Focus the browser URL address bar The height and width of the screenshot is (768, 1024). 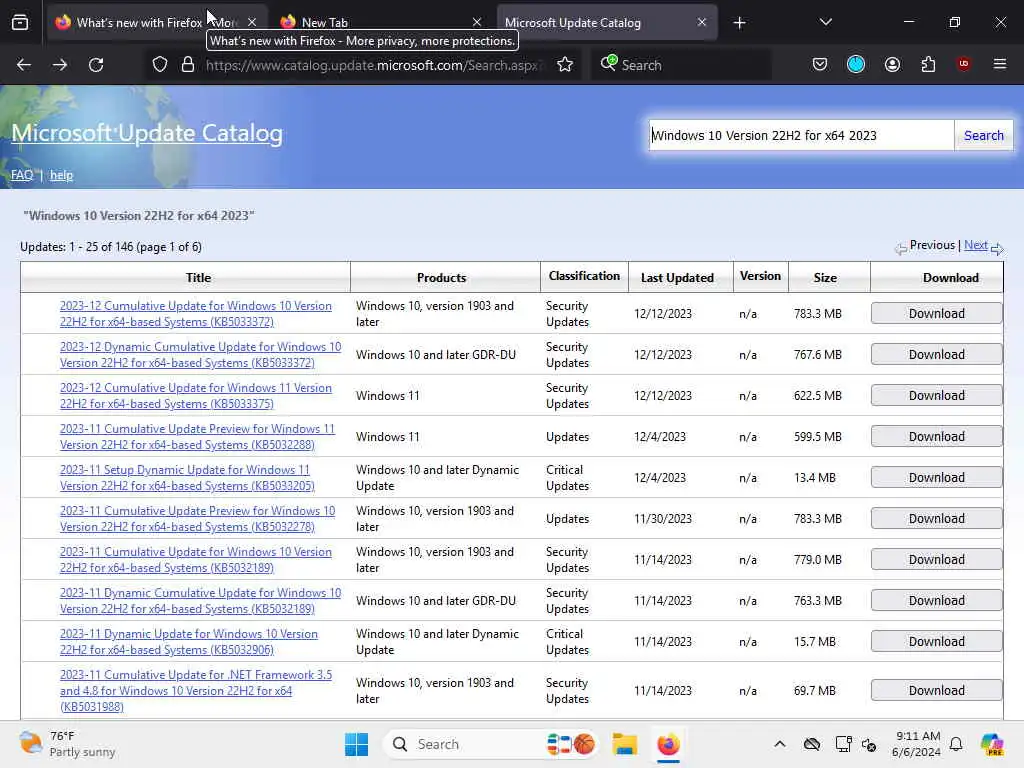tap(373, 65)
